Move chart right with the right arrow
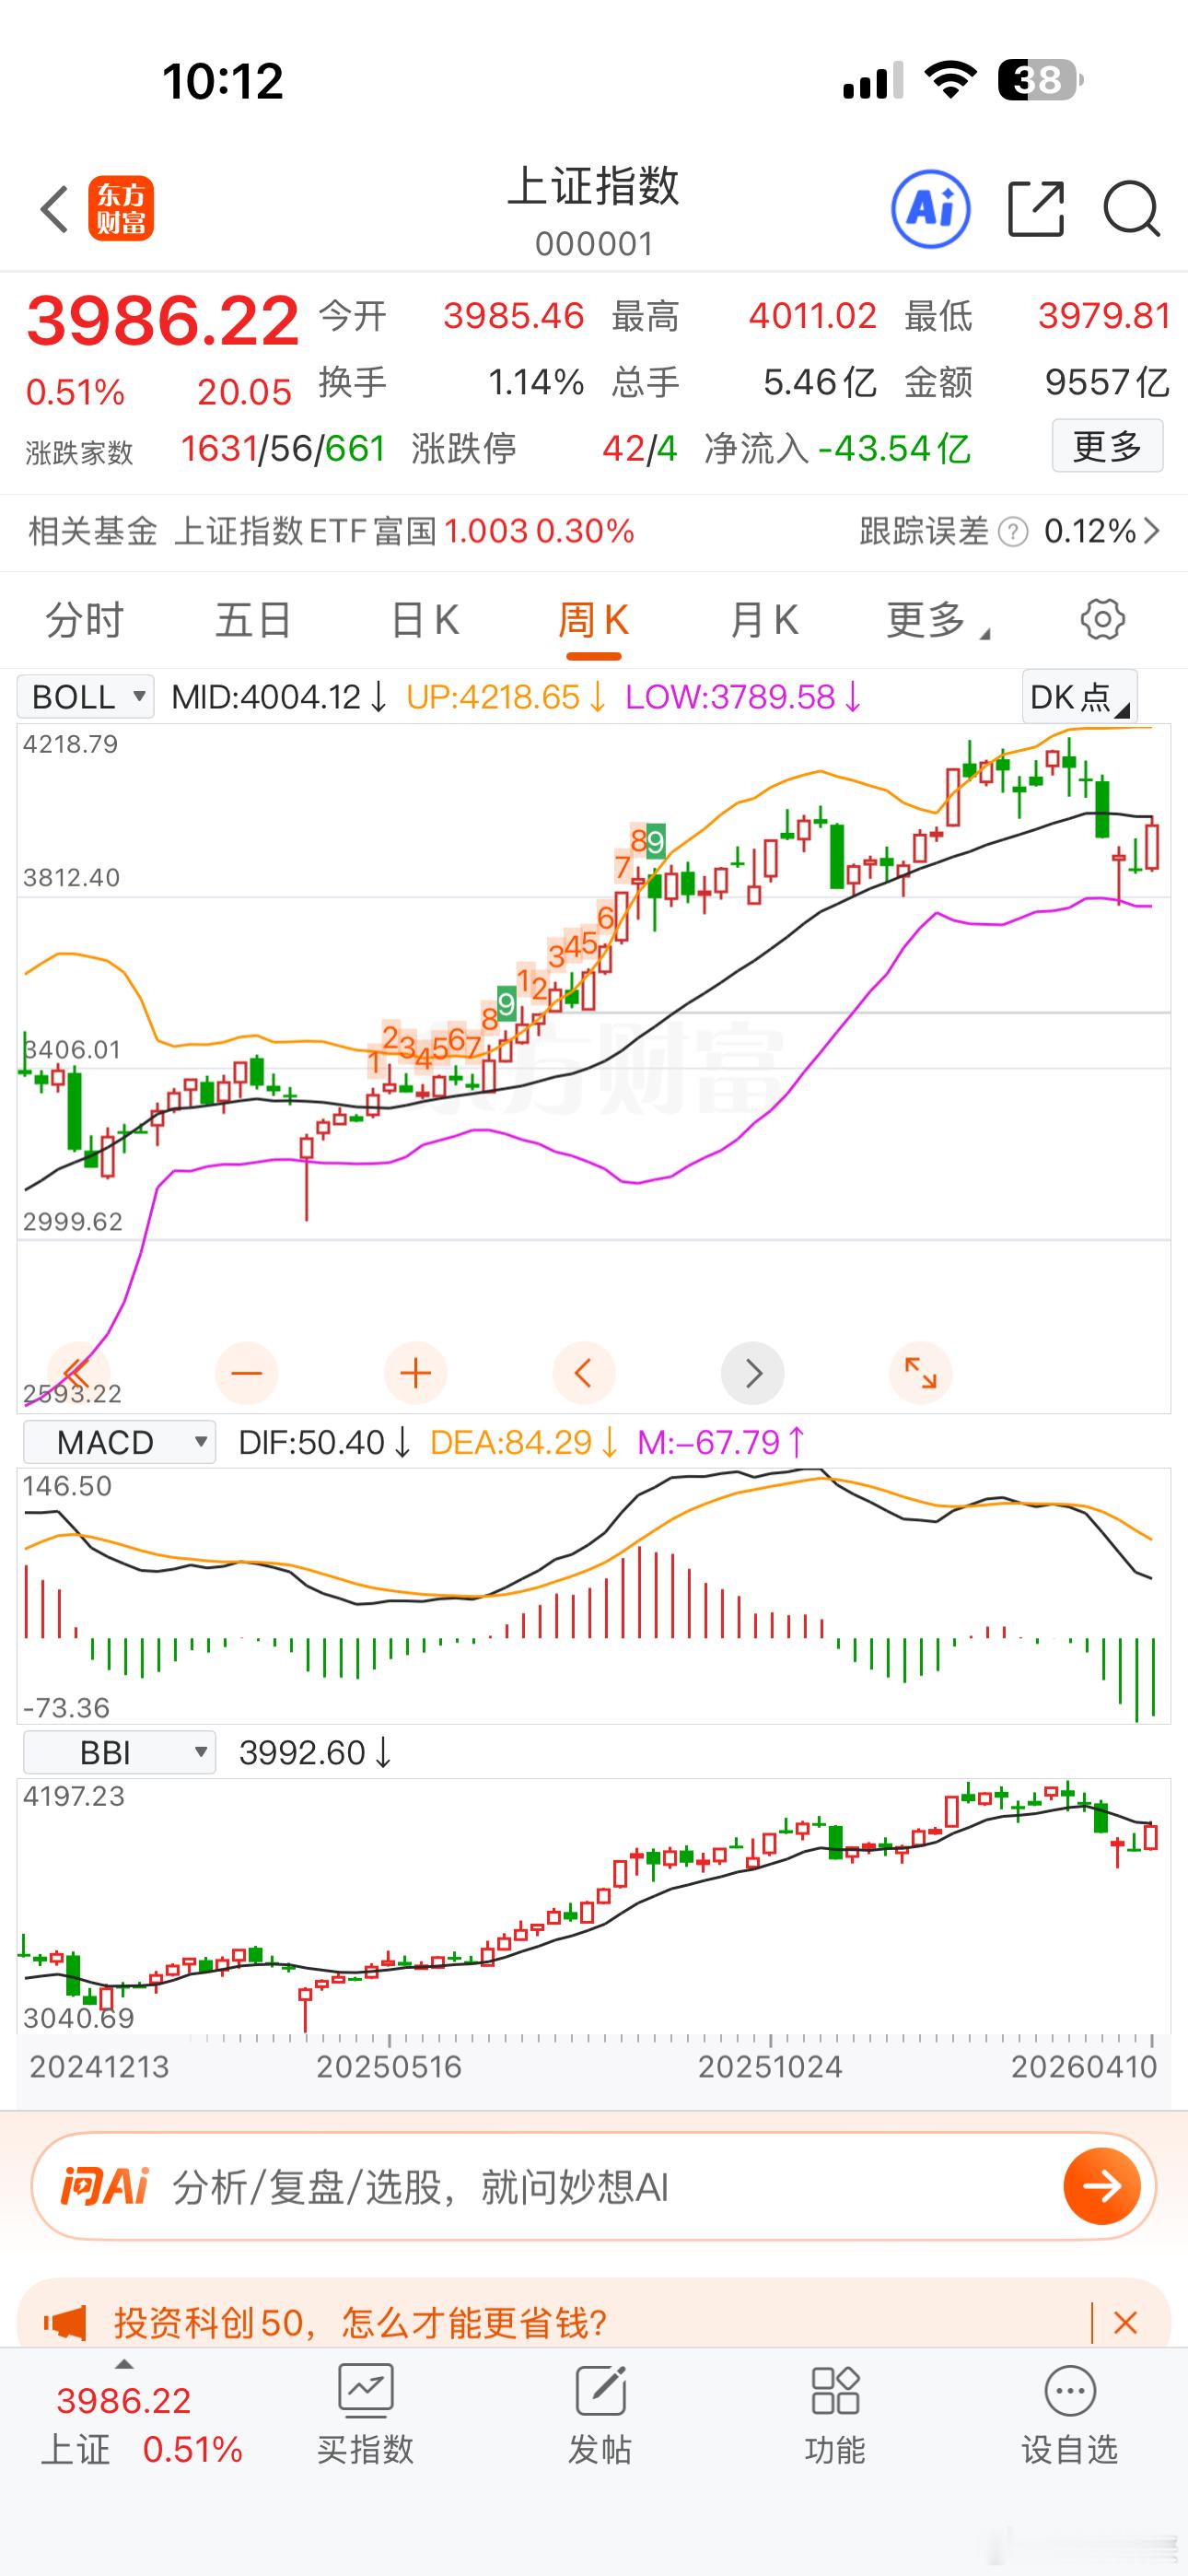The image size is (1188, 2576). click(x=752, y=1373)
